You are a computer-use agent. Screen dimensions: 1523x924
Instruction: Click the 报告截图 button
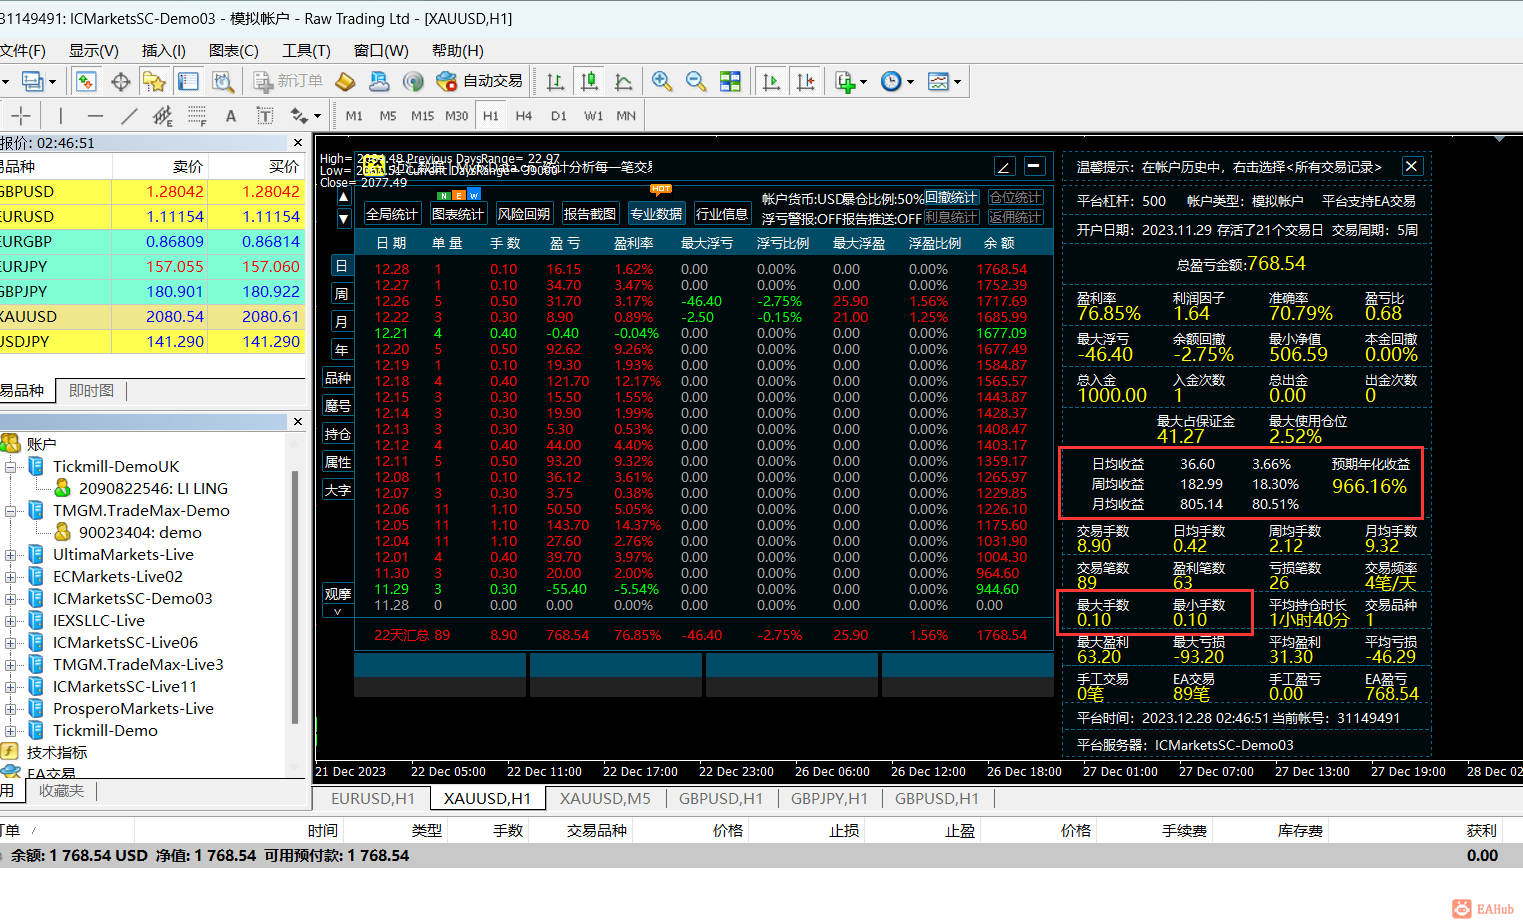[x=590, y=214]
